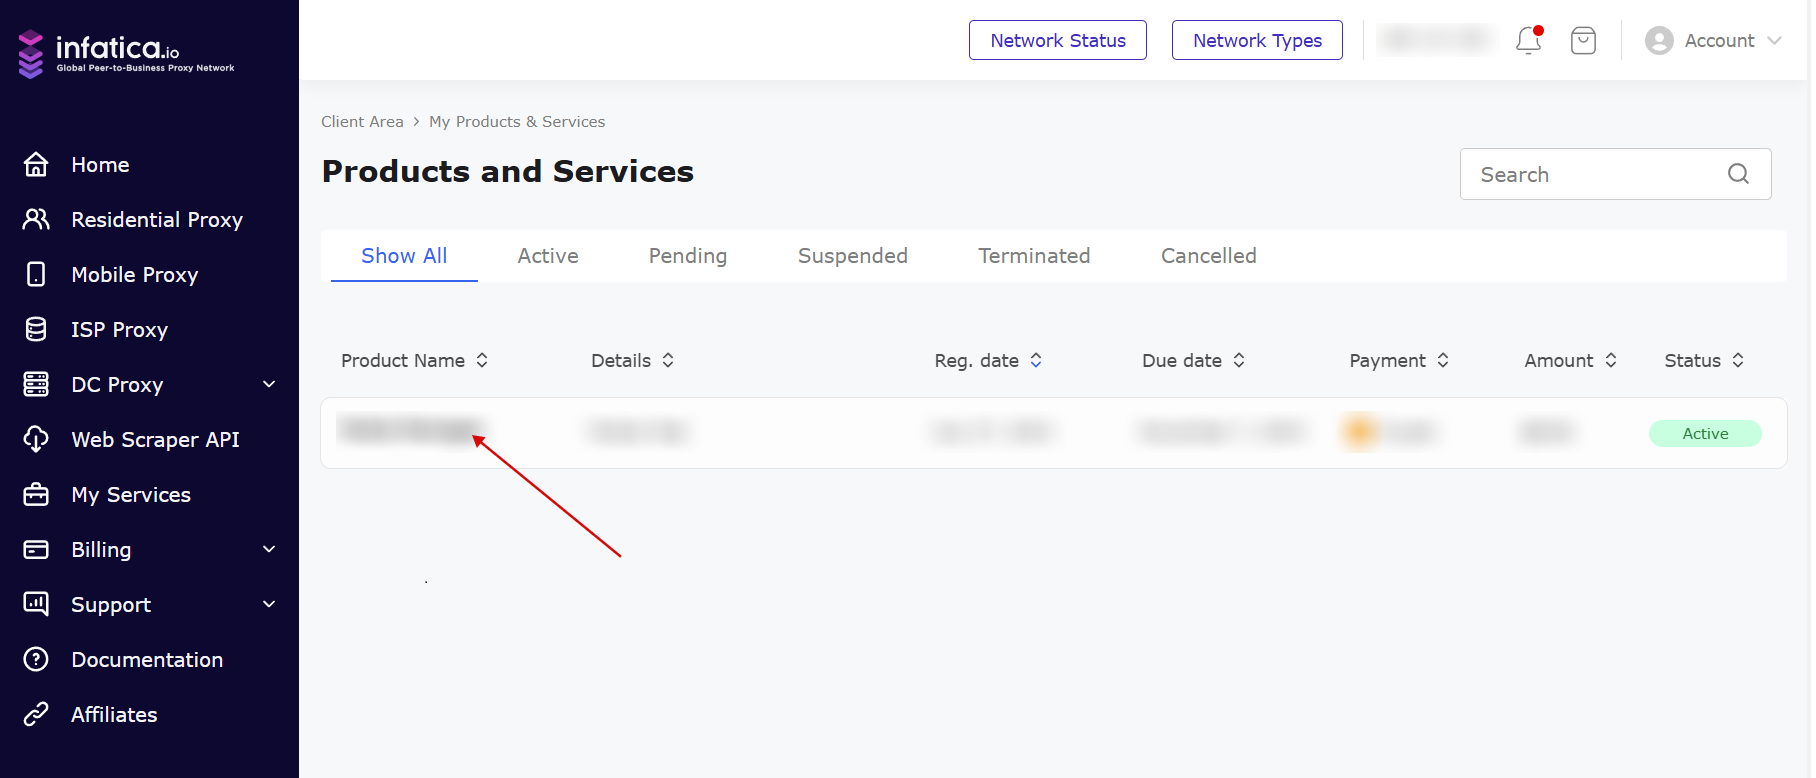The image size is (1816, 778).
Task: Click the ISP Proxy database icon
Action: [x=36, y=329]
